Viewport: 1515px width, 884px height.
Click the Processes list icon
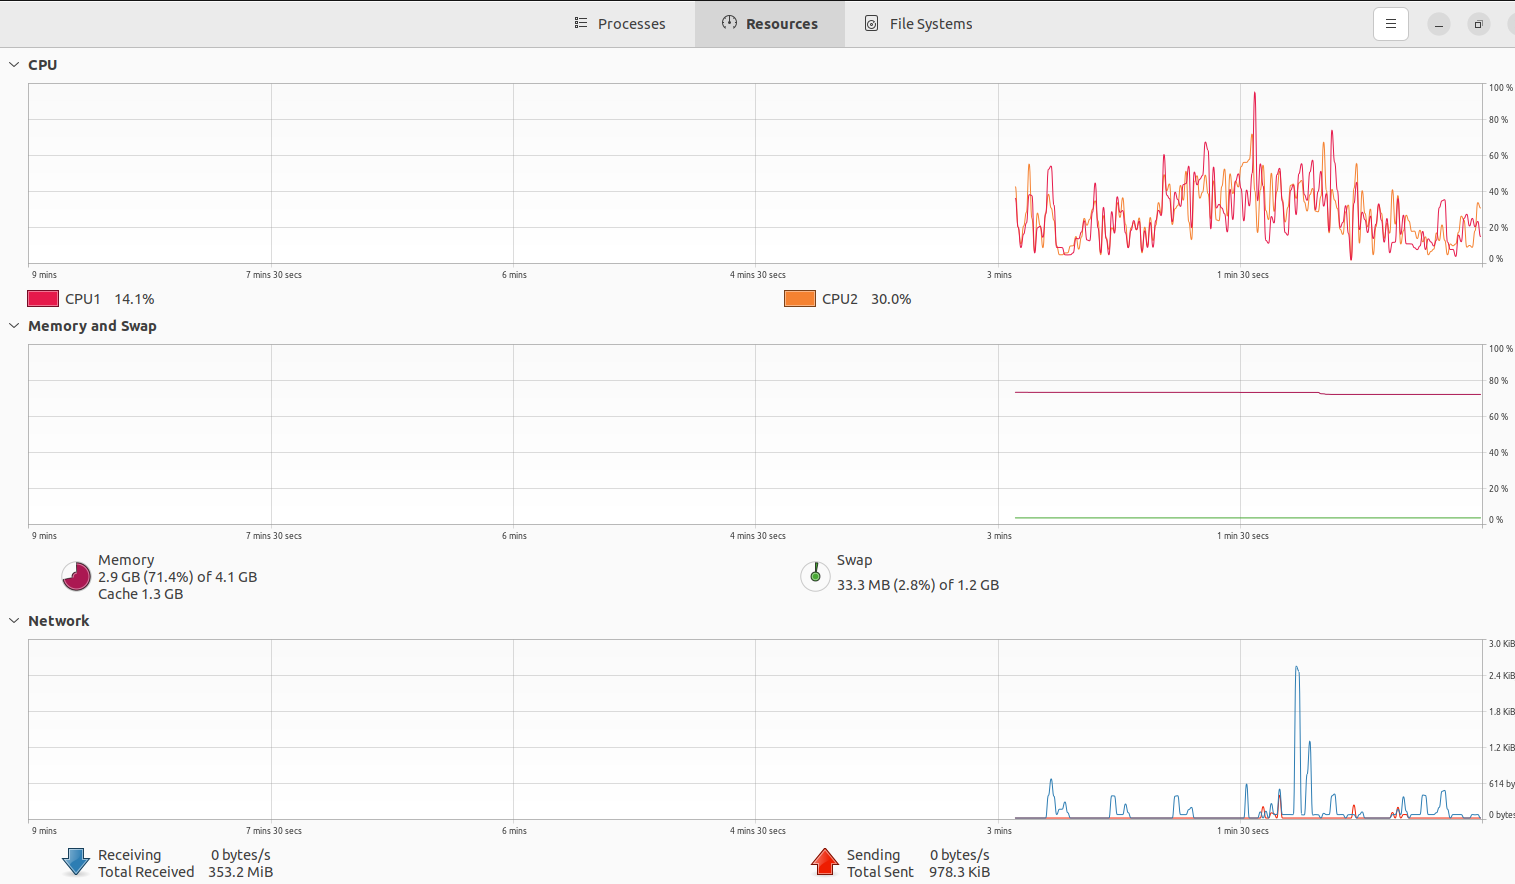click(581, 23)
